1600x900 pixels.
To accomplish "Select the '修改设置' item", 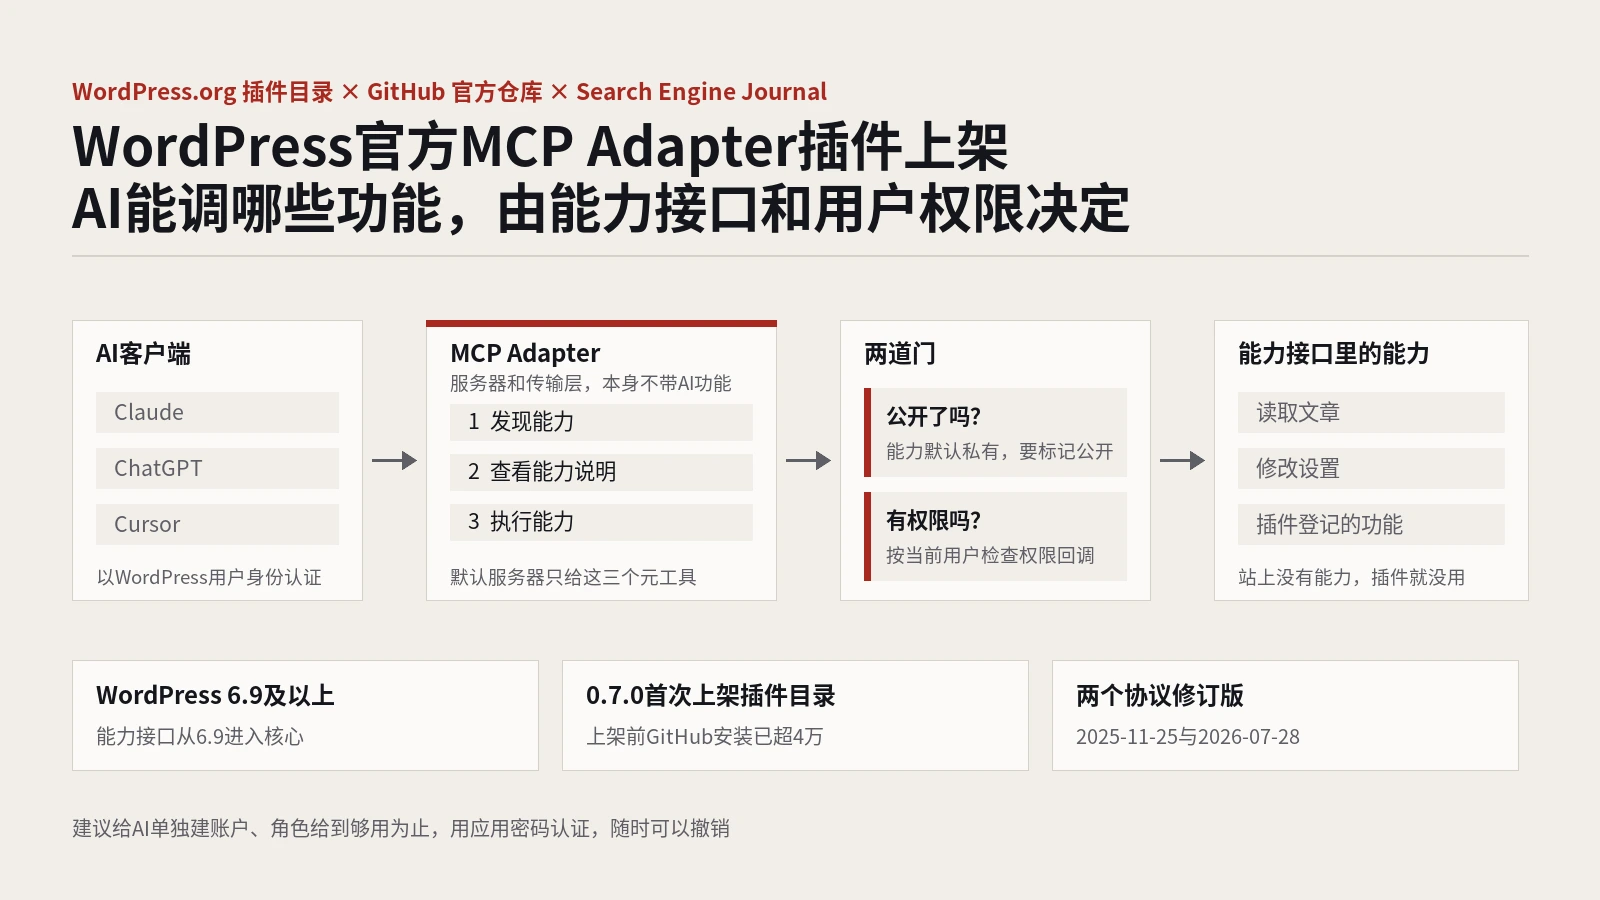I will point(1371,468).
